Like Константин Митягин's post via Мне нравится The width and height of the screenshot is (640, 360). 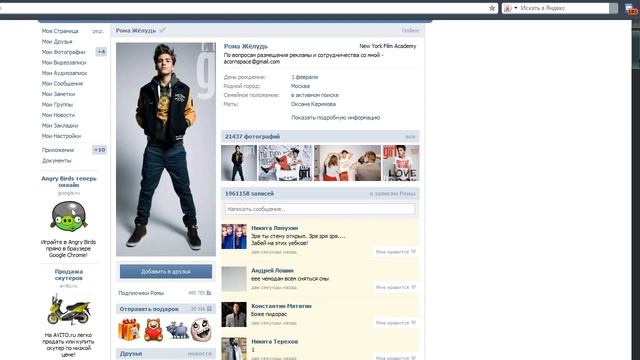click(x=396, y=323)
